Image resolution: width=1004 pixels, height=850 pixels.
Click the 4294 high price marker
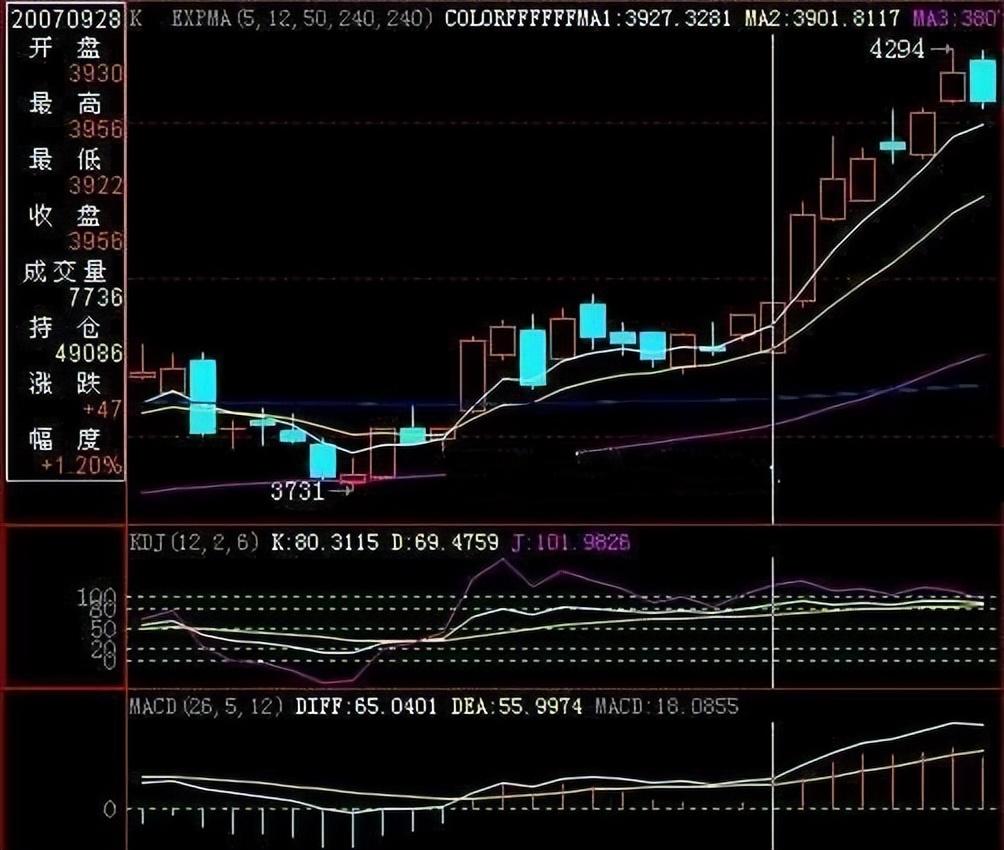pyautogui.click(x=897, y=49)
